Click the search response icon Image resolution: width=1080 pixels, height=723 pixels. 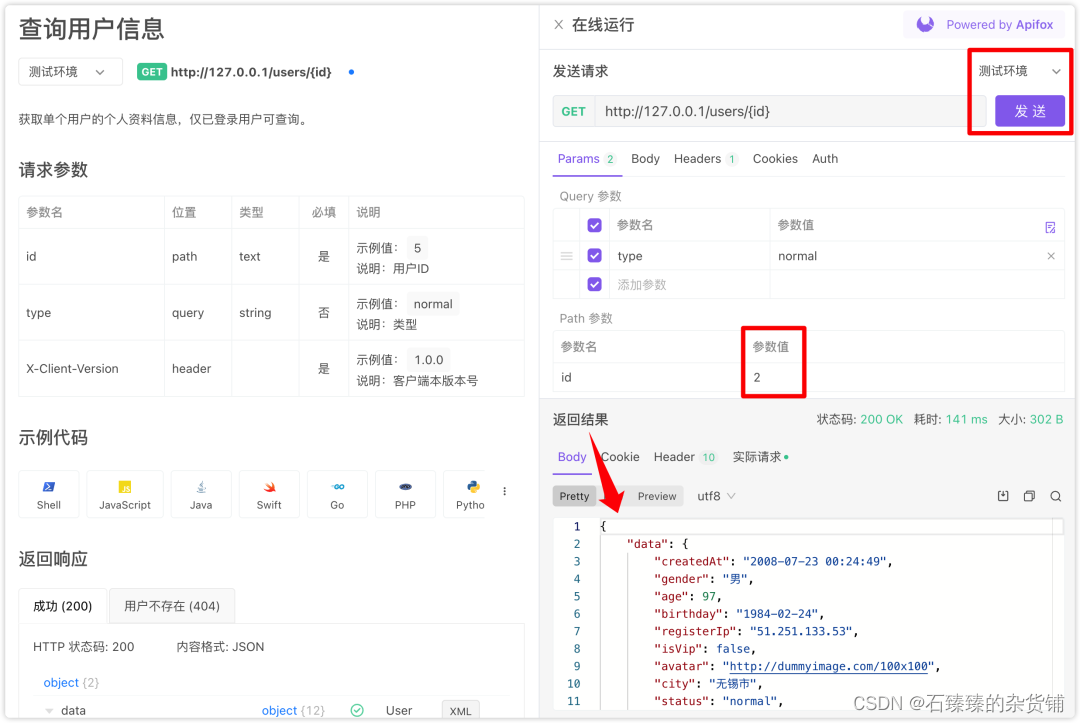click(1055, 496)
